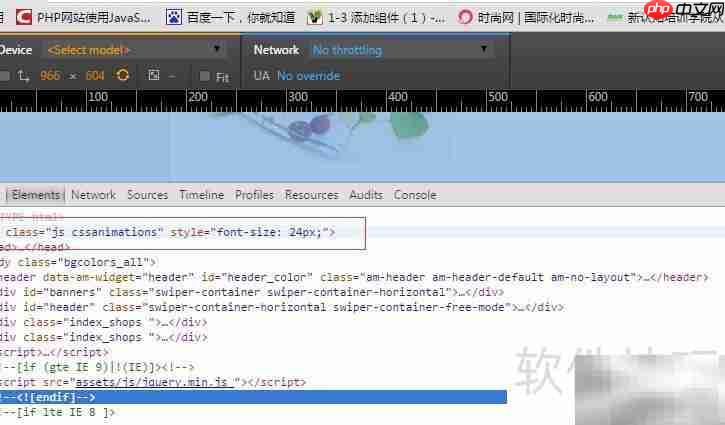Open the Sources tab
Image resolution: width=725 pixels, height=425 pixels.
point(147,195)
